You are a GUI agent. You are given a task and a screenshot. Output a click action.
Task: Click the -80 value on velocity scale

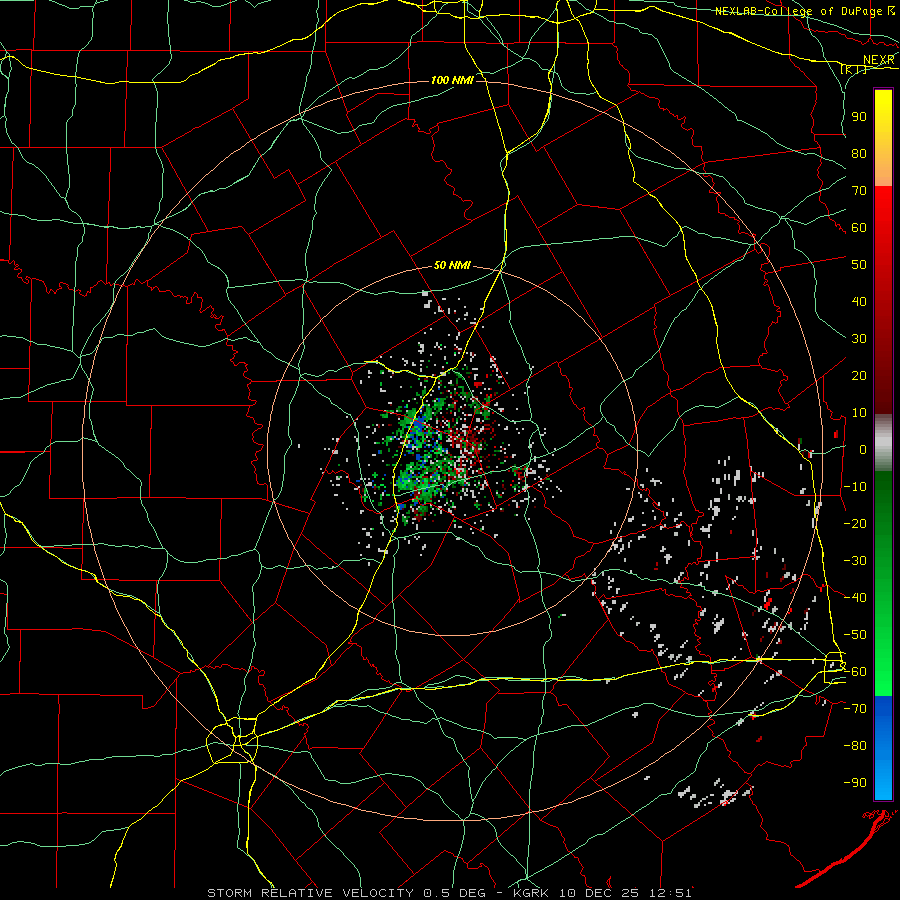click(855, 746)
